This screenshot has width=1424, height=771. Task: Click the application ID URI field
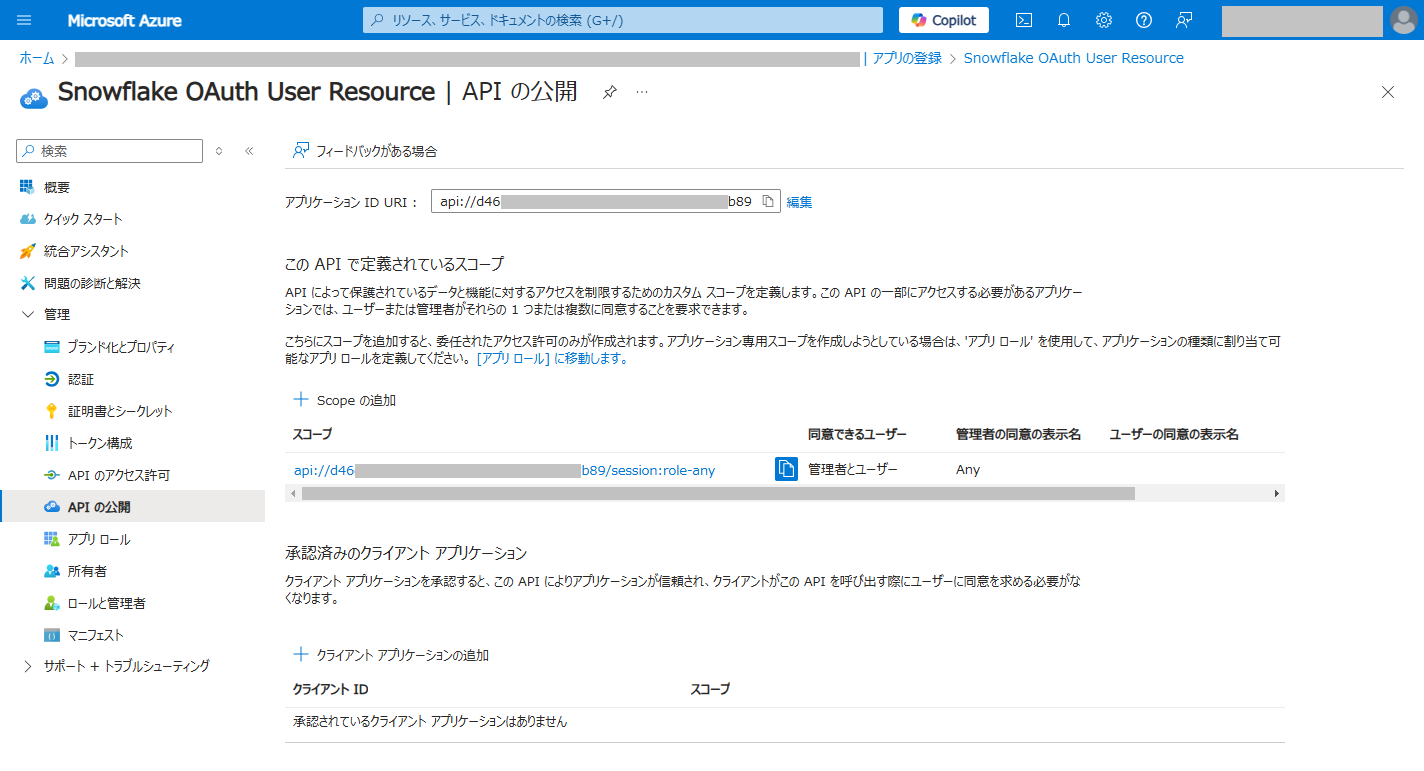pos(605,201)
